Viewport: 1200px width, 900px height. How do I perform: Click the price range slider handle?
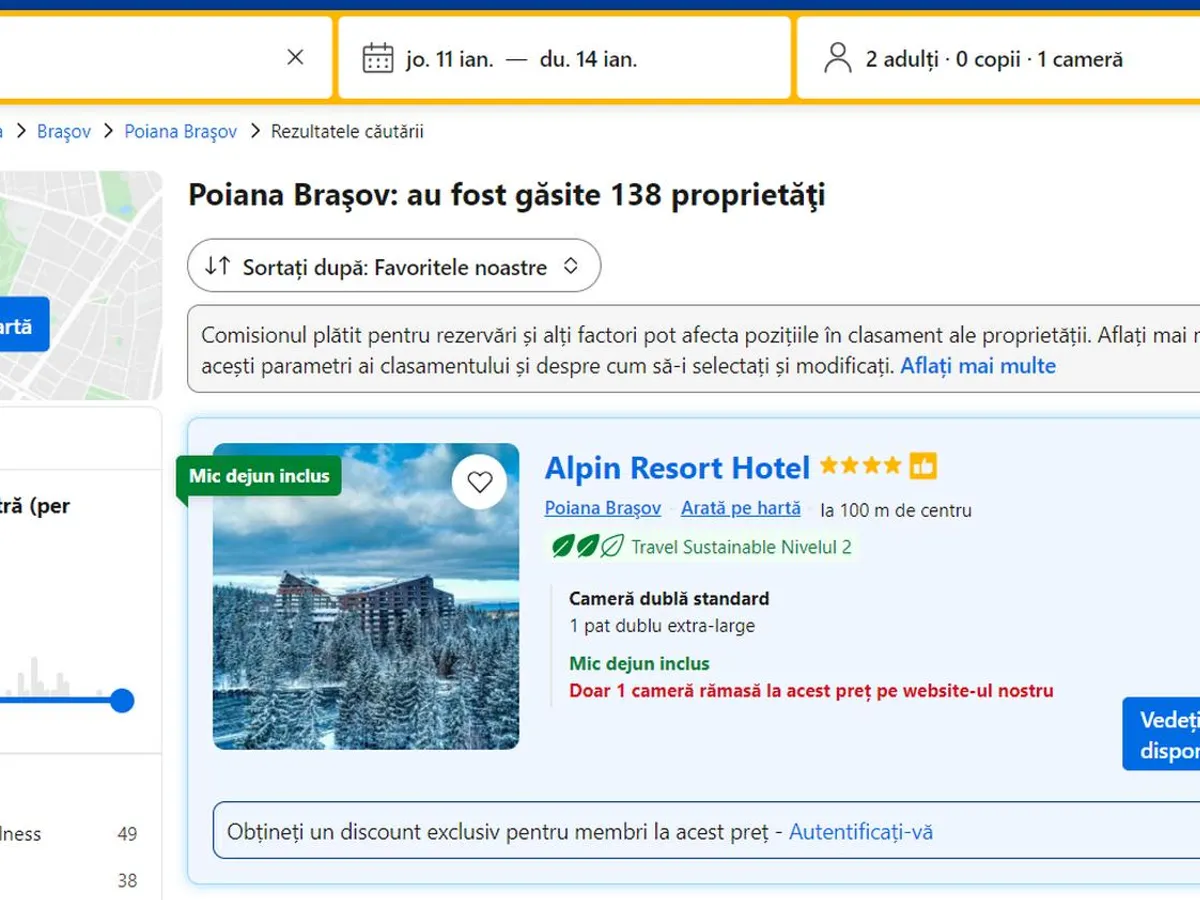[x=122, y=700]
